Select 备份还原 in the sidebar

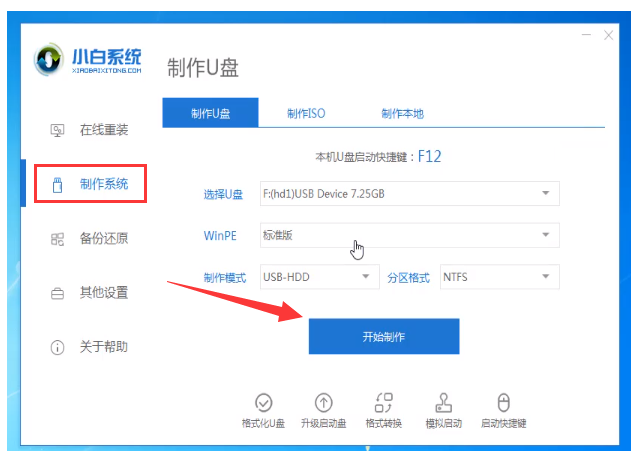coord(90,239)
